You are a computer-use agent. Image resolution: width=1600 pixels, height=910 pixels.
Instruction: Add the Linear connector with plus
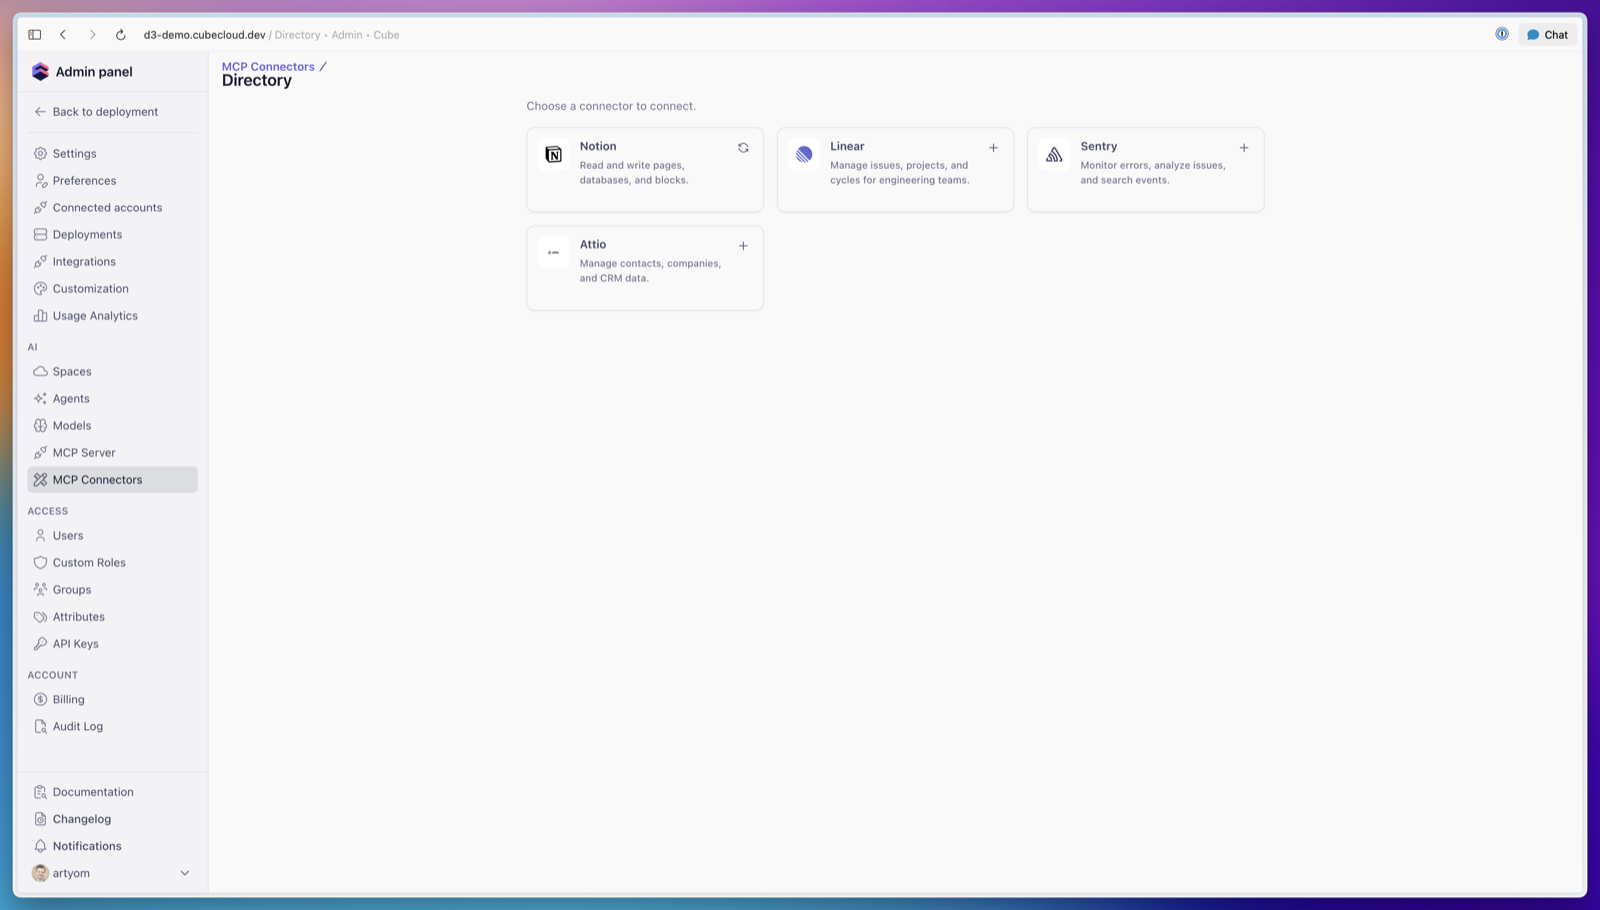(993, 148)
